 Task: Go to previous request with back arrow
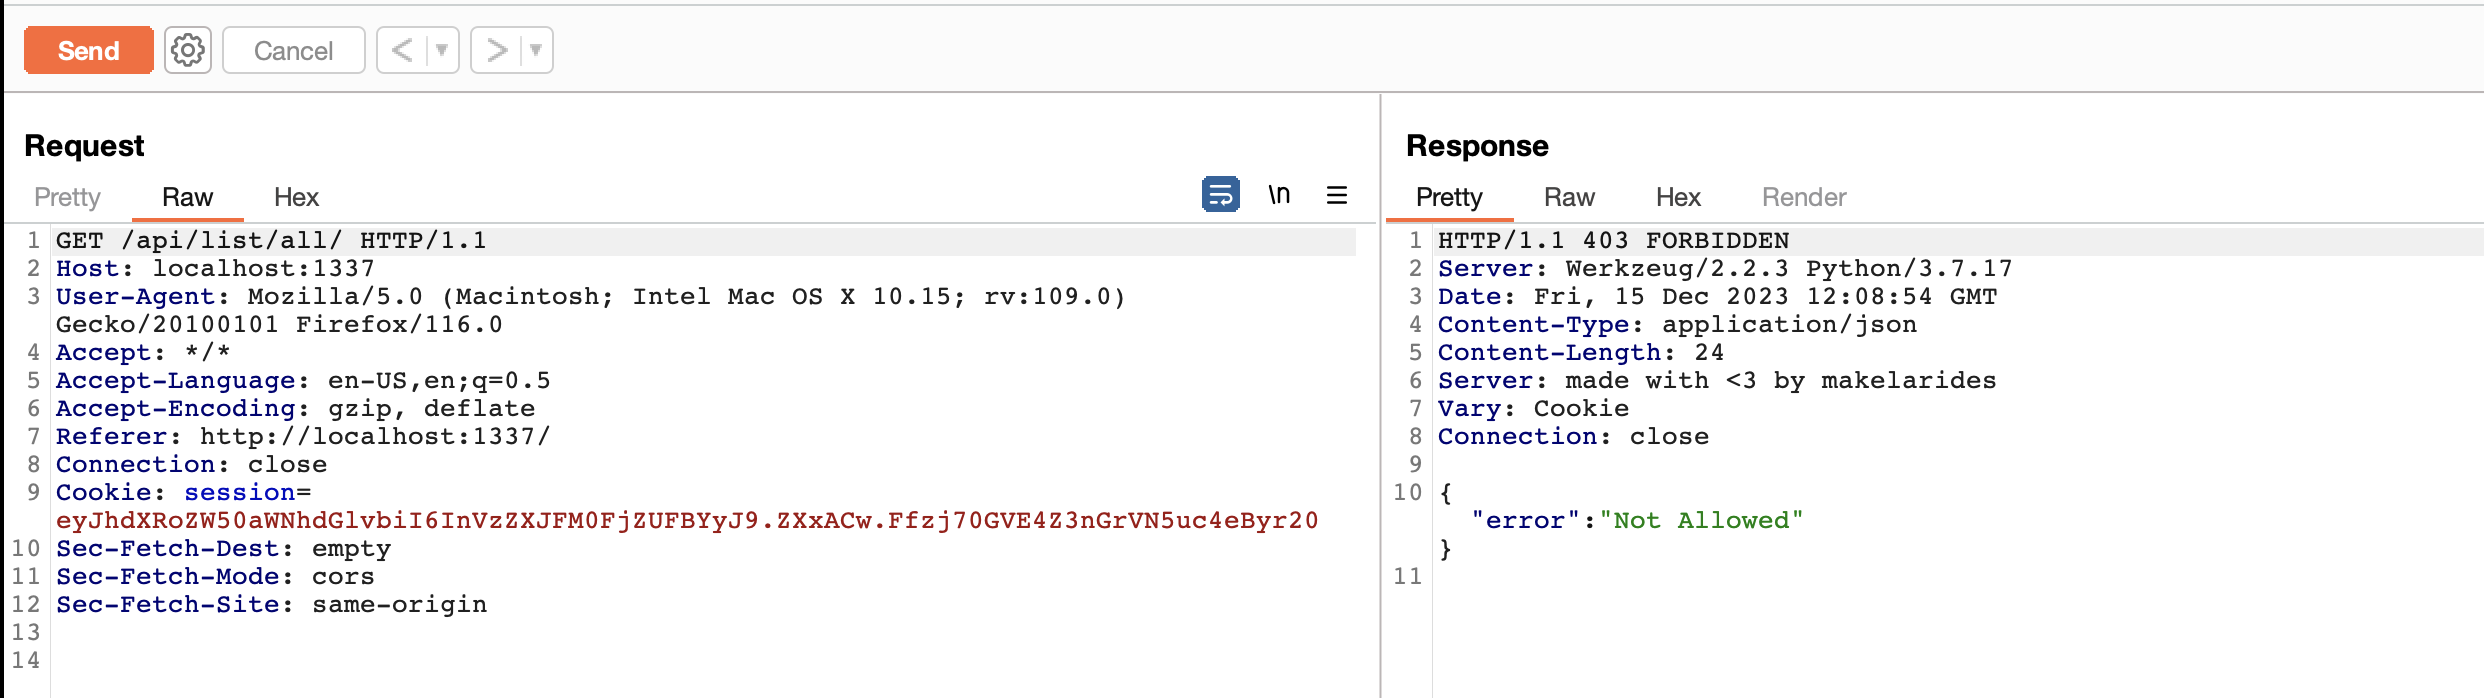(402, 50)
